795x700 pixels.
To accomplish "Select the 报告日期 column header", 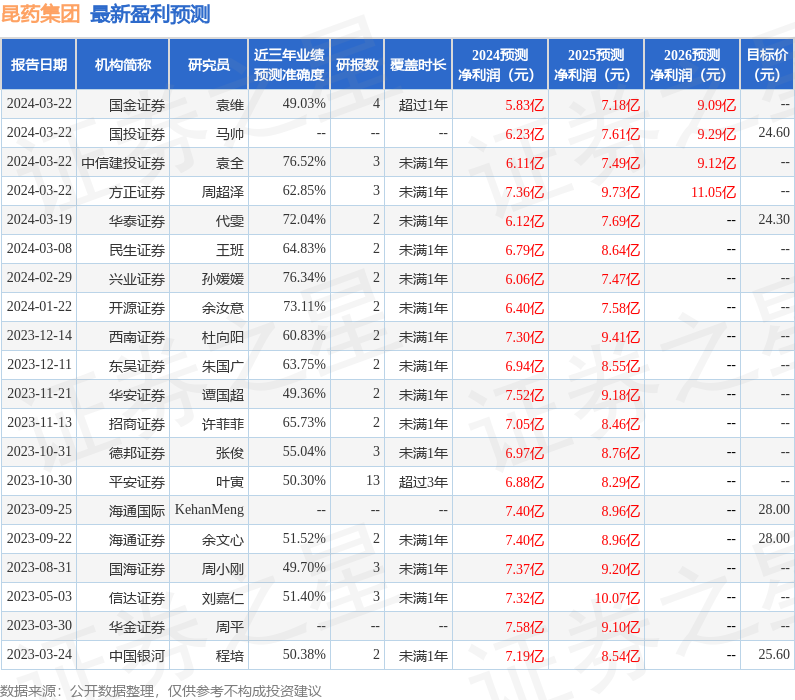I will pyautogui.click(x=39, y=64).
